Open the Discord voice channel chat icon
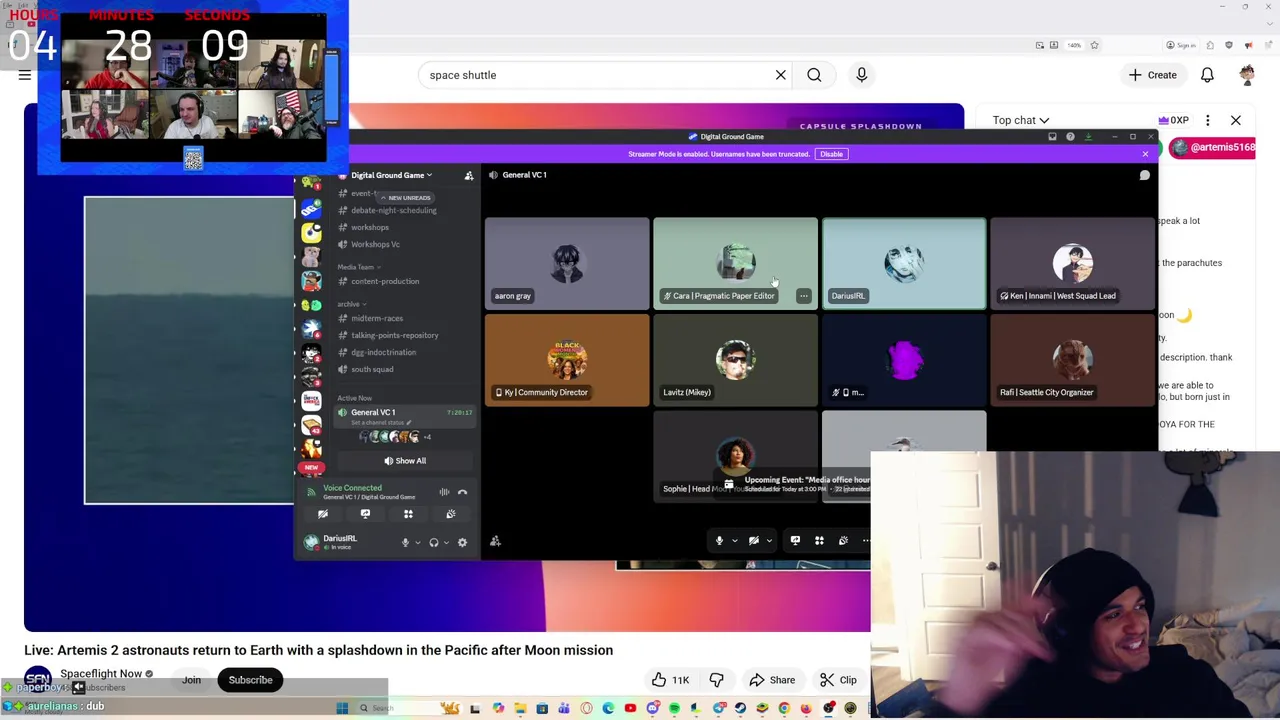Screen dimensions: 1280x720 1145,175
